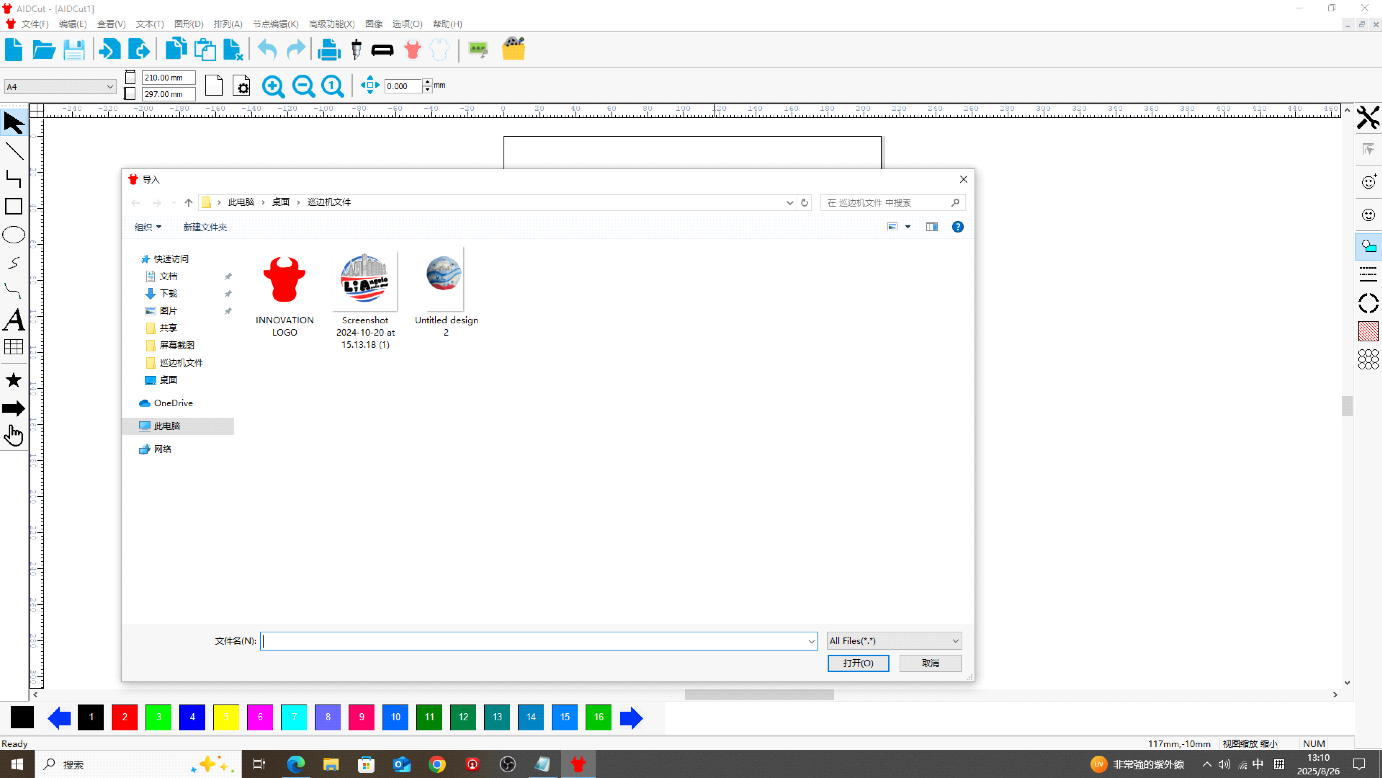
Task: Click the dialog refresh button
Action: (x=804, y=202)
